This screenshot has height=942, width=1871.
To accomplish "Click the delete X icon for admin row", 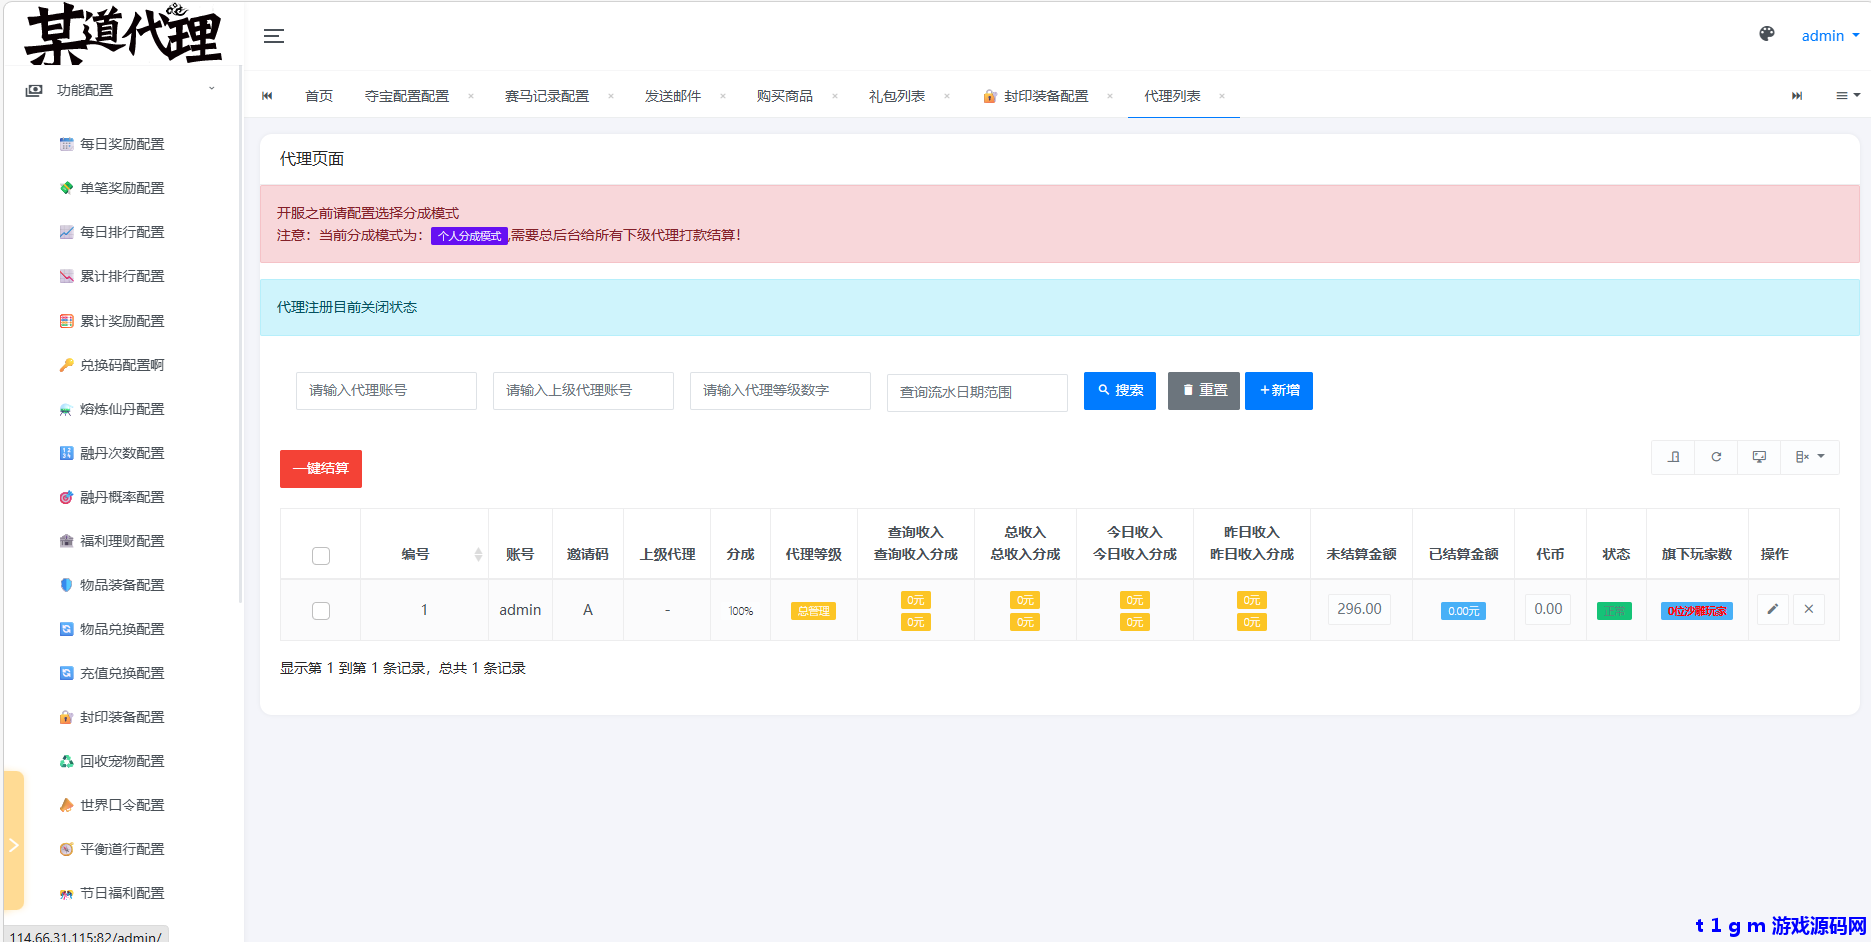I will coord(1809,609).
